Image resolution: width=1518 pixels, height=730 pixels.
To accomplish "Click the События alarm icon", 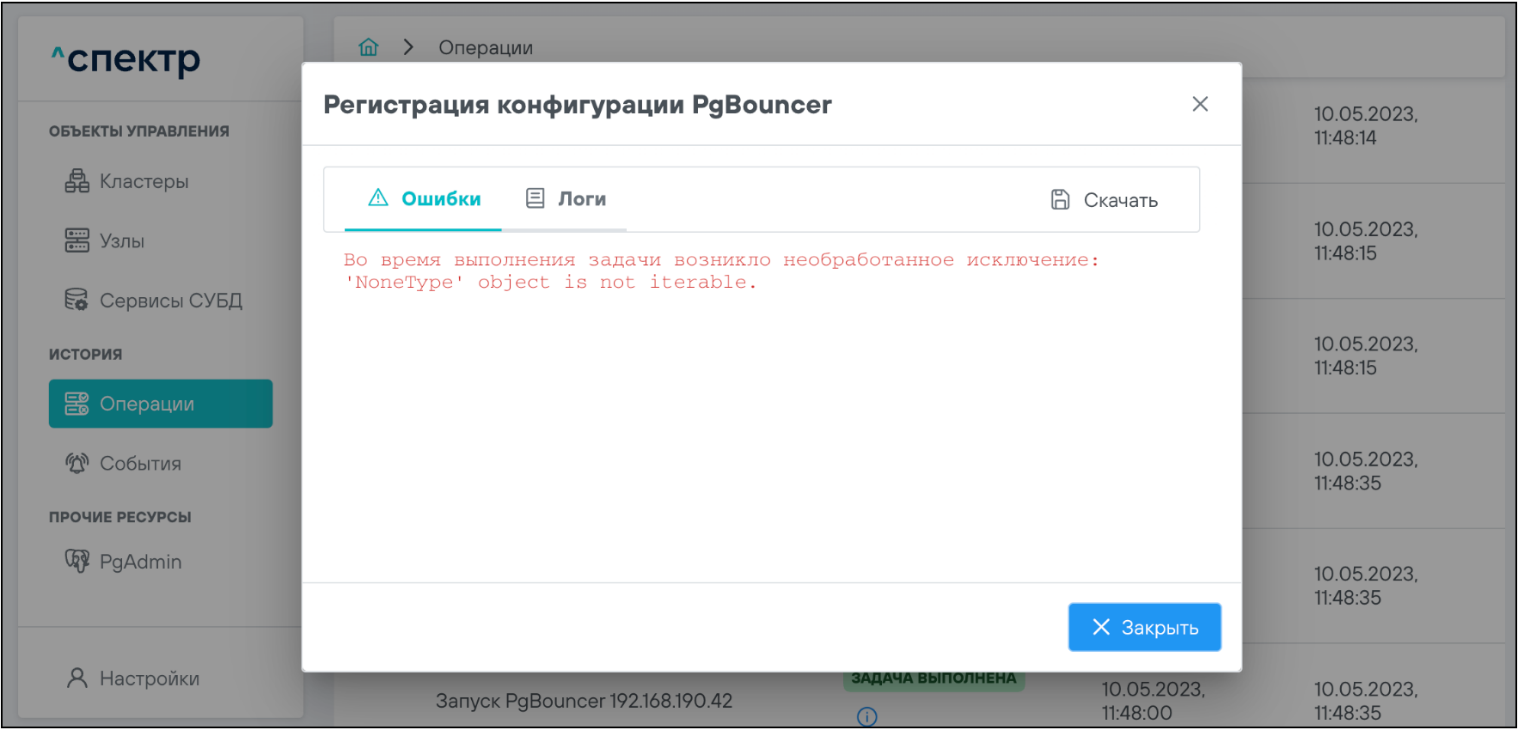I will pyautogui.click(x=76, y=463).
